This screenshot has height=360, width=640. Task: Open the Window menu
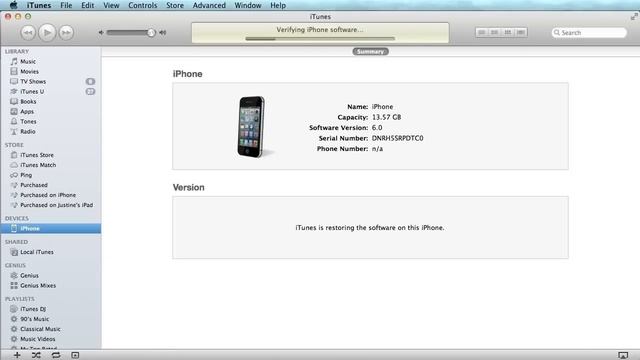(248, 5)
